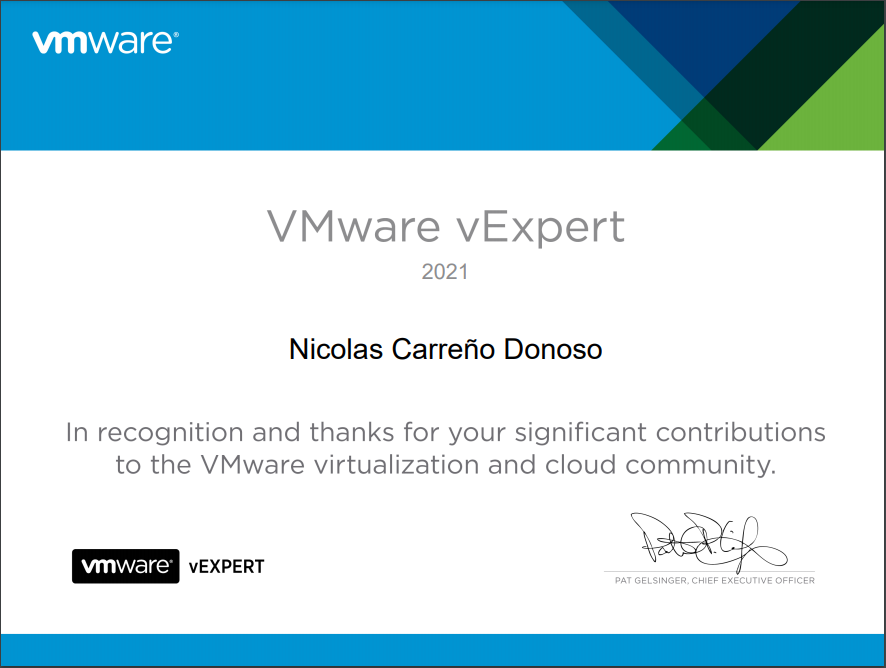
Task: Click 'PAT GELSINGER, CHIEF EXECUTIVE OFFICER' caption
Action: (x=715, y=580)
